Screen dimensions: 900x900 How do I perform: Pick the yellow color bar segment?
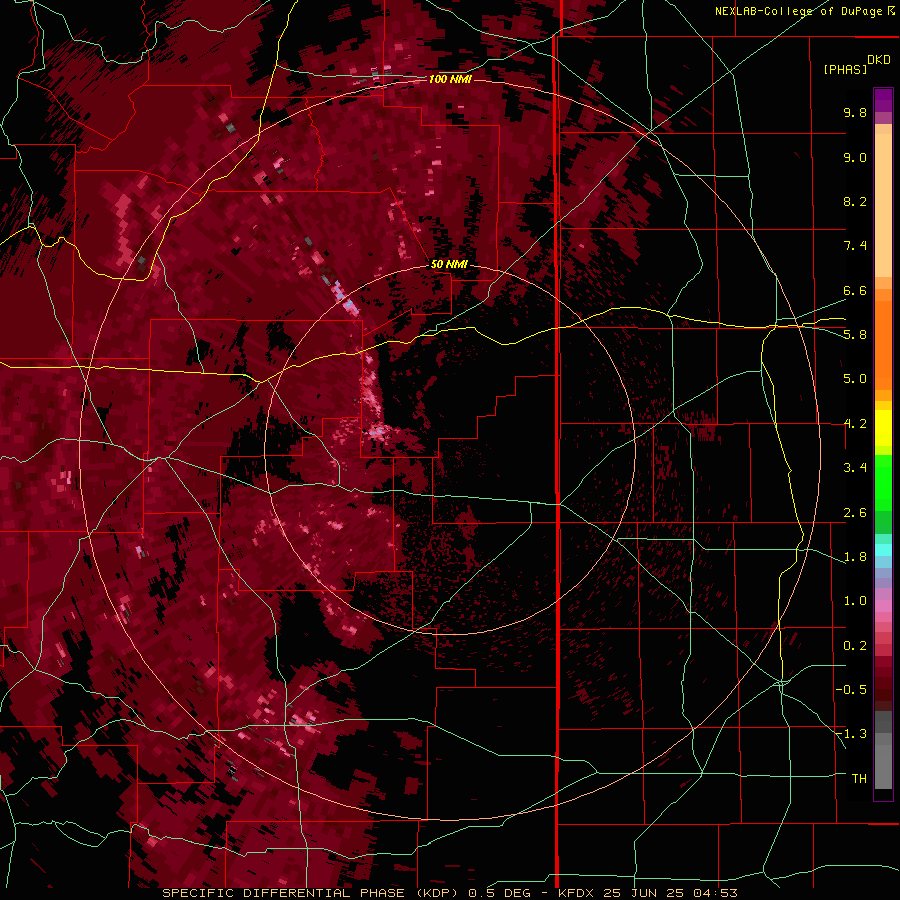(x=883, y=428)
